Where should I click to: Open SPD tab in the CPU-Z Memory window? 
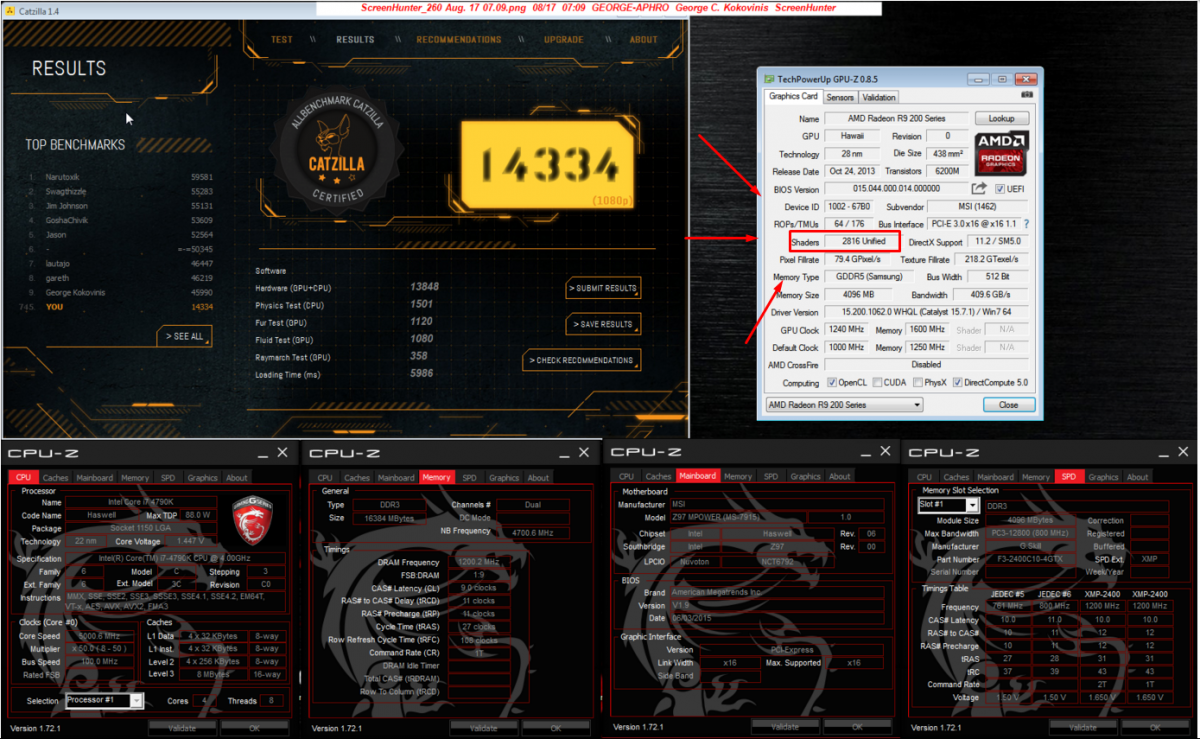(x=469, y=478)
